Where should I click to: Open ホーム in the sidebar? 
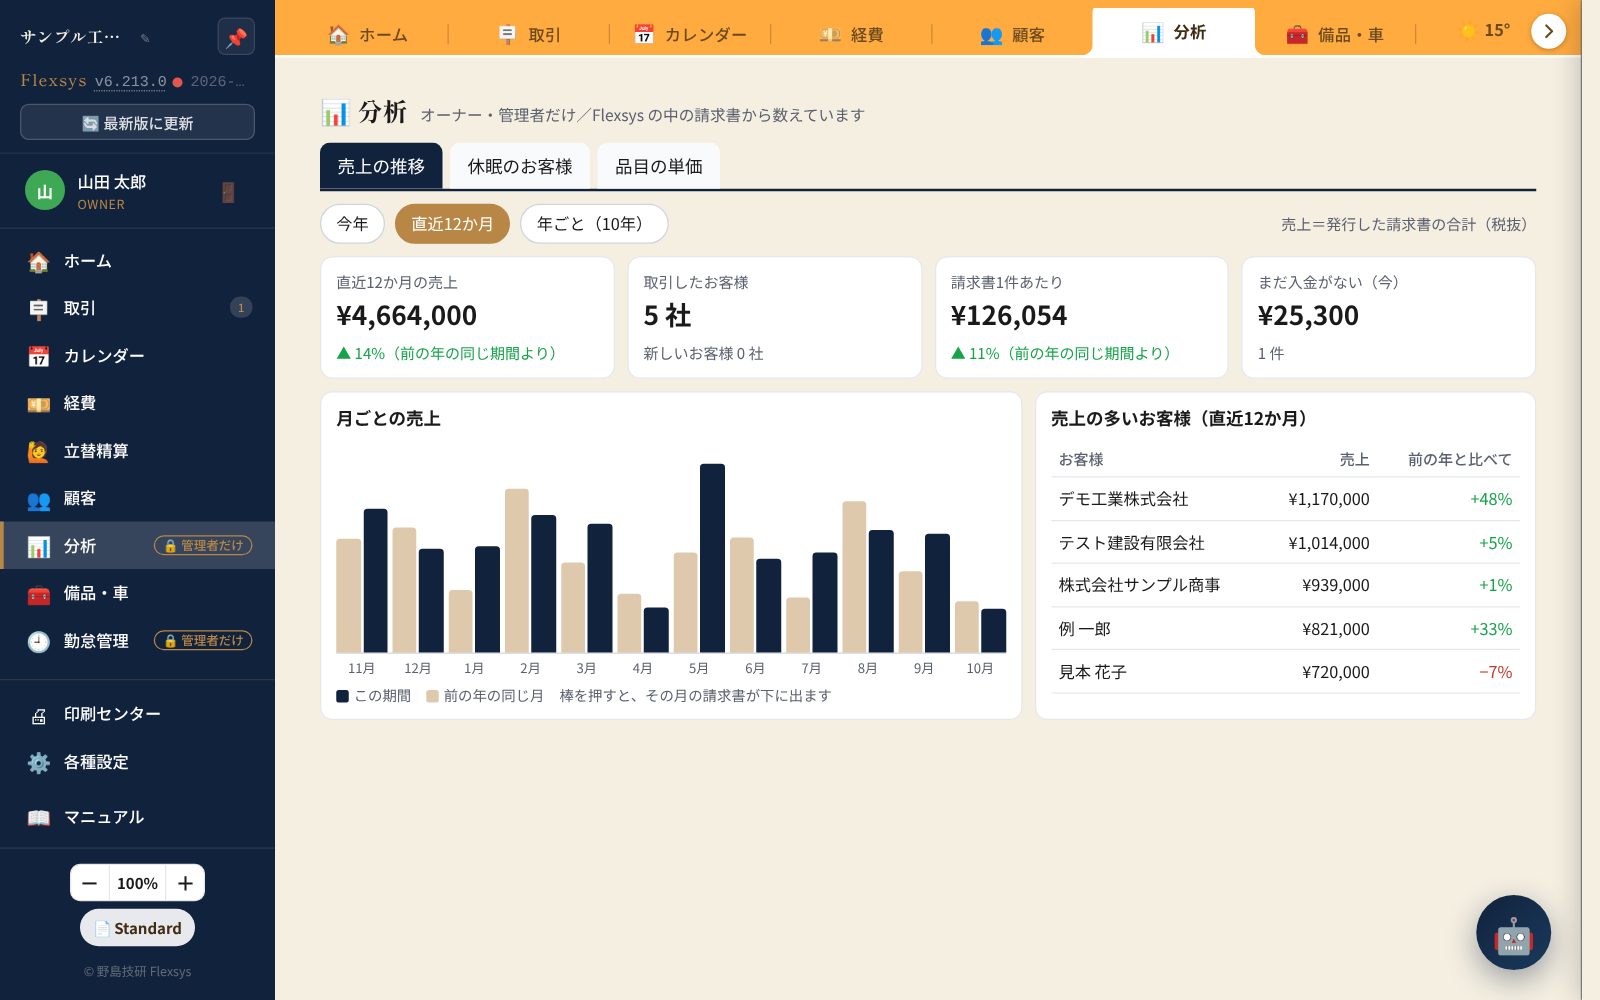(x=137, y=261)
